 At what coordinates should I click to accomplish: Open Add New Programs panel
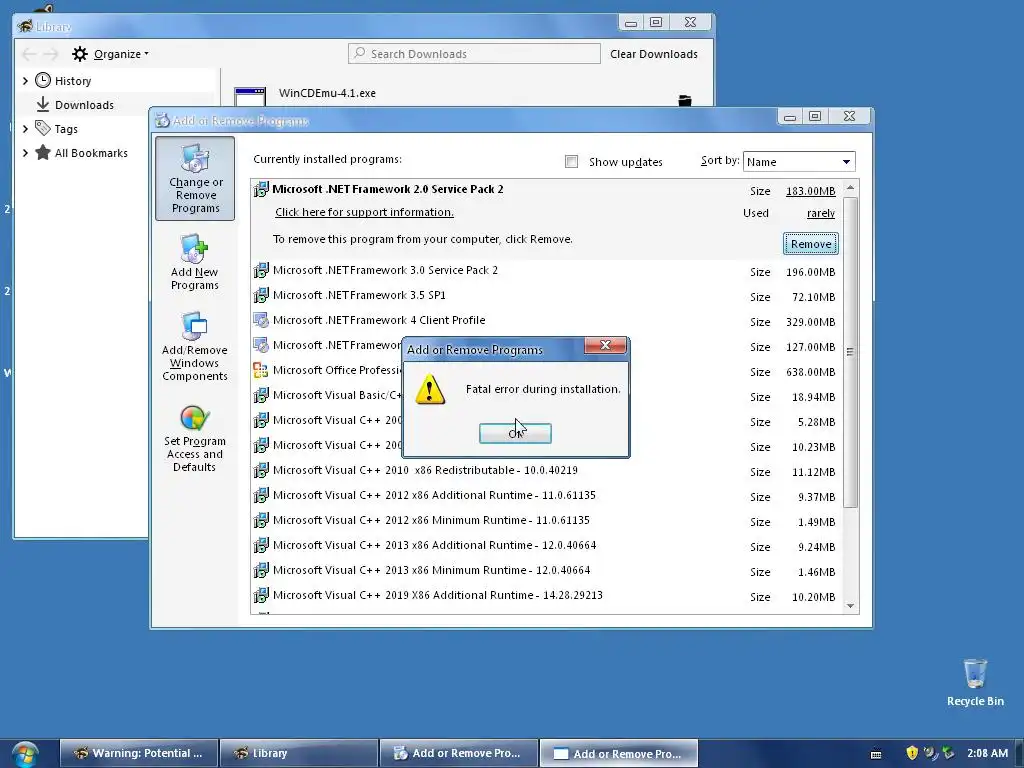[x=195, y=263]
